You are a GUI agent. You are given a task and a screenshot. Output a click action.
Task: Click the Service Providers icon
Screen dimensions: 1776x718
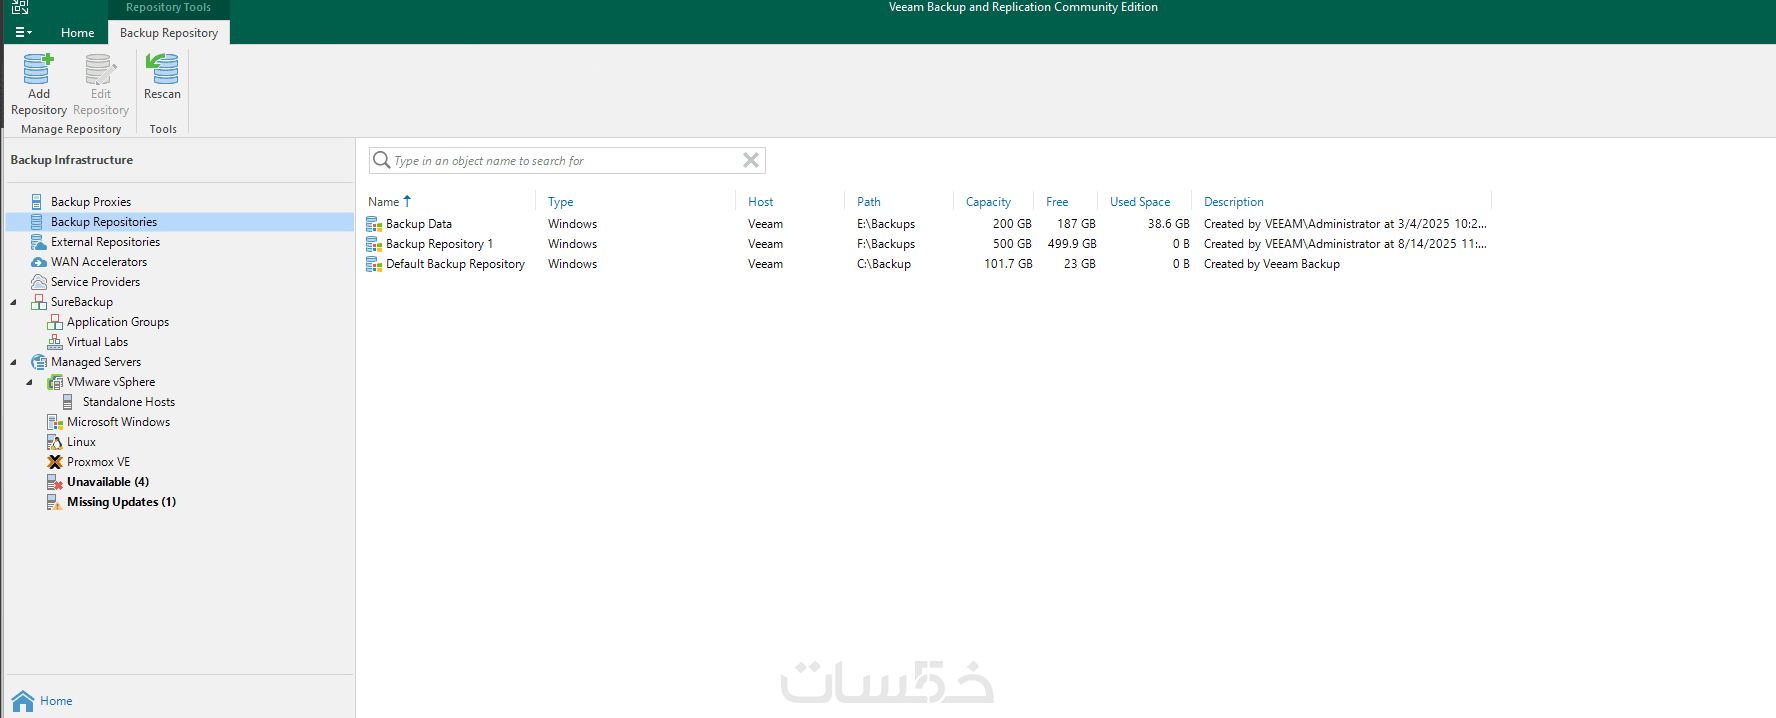click(x=38, y=282)
